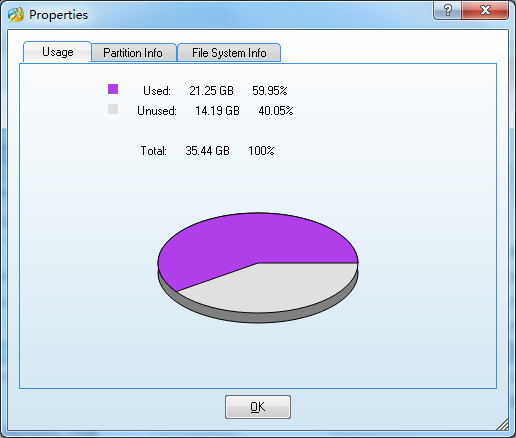Click the gray Unused color swatch
The width and height of the screenshot is (516, 438).
(113, 109)
